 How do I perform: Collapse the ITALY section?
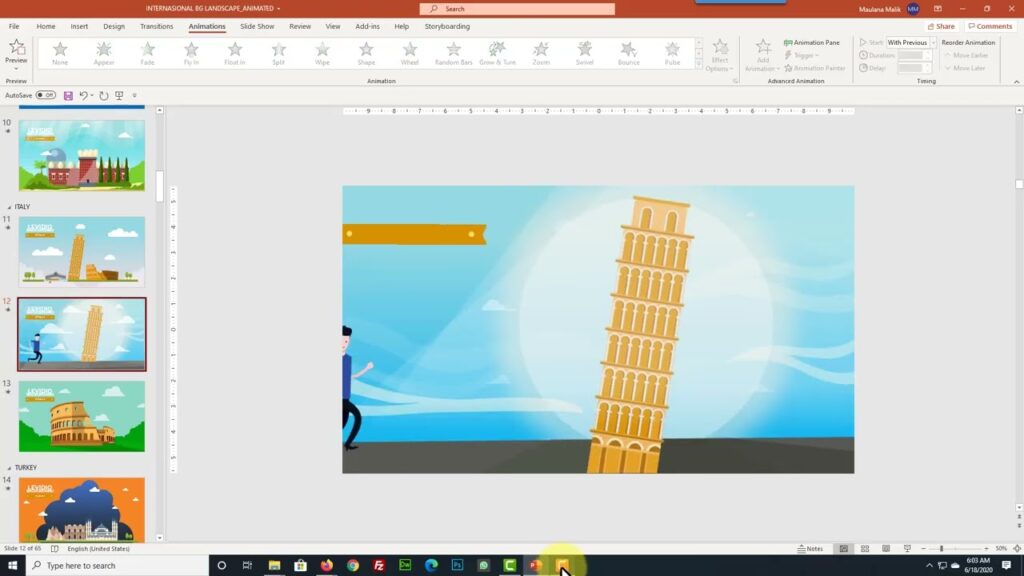coord(9,207)
